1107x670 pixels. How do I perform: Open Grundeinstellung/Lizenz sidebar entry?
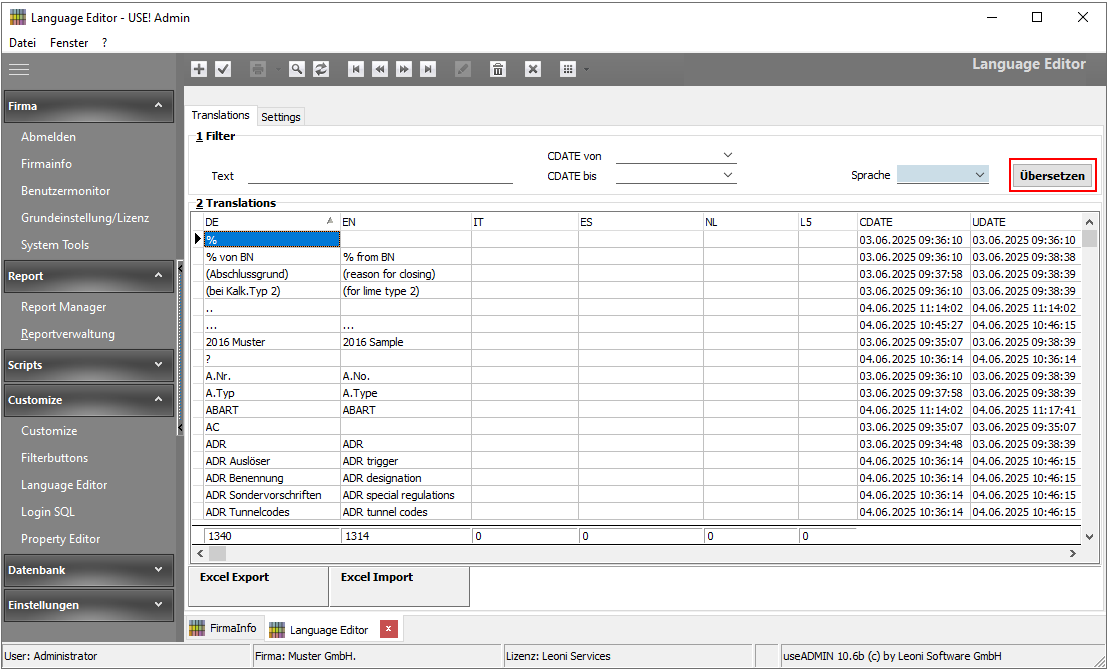[85, 218]
